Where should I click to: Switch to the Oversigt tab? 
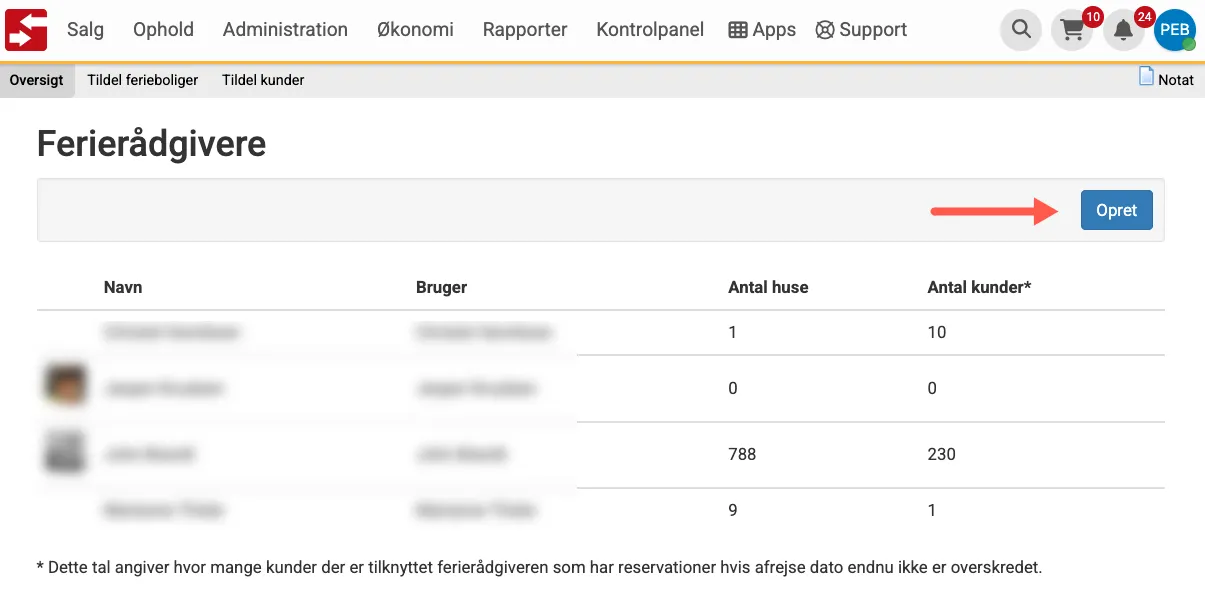(36, 80)
